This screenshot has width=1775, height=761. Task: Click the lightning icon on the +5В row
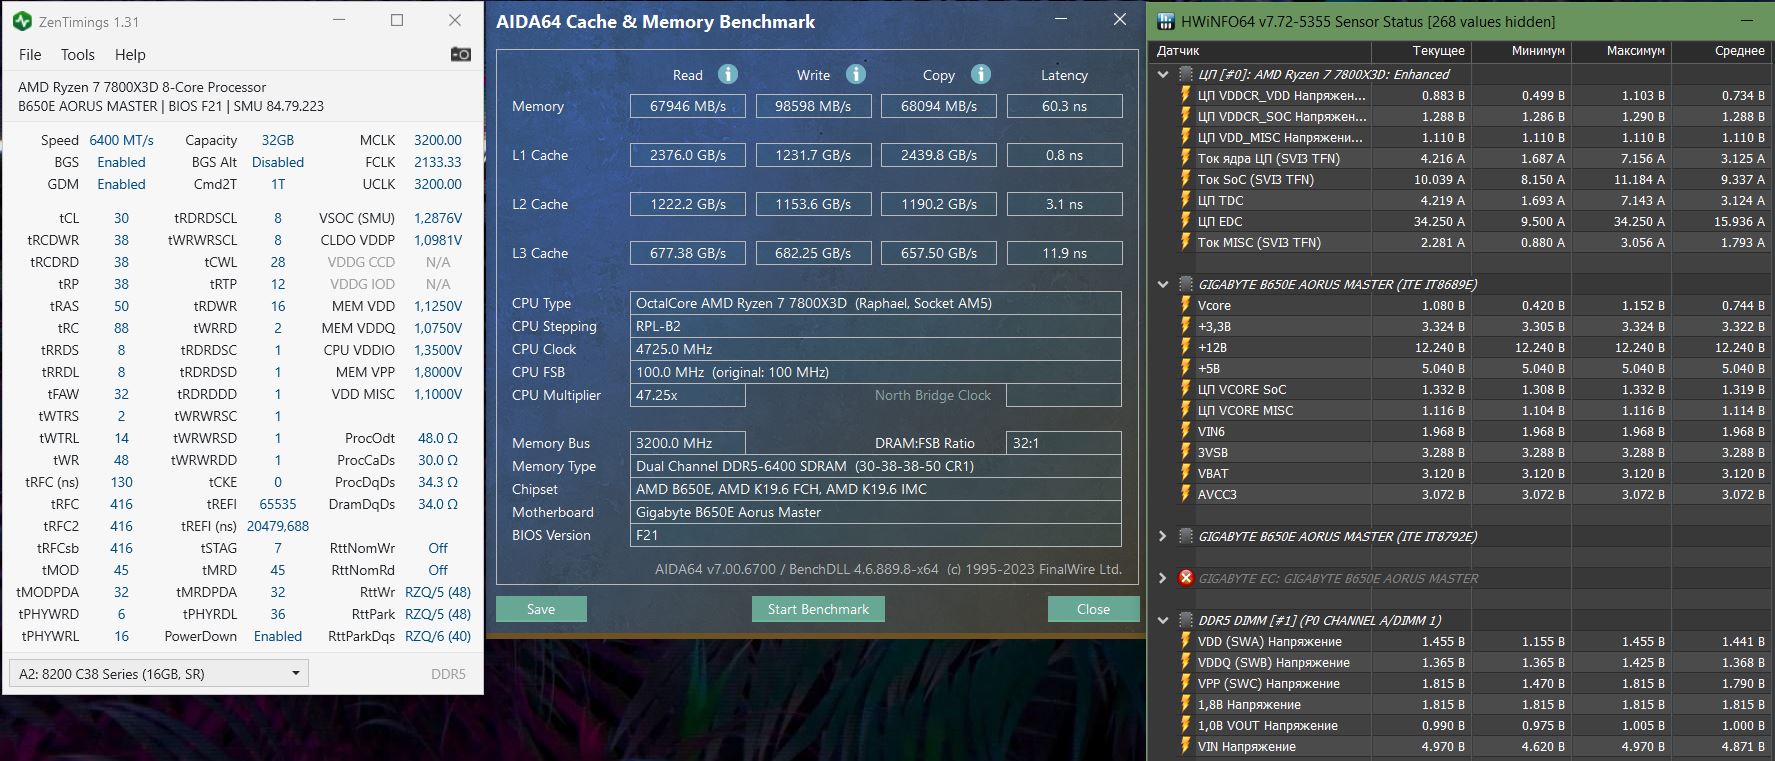tap(1186, 368)
